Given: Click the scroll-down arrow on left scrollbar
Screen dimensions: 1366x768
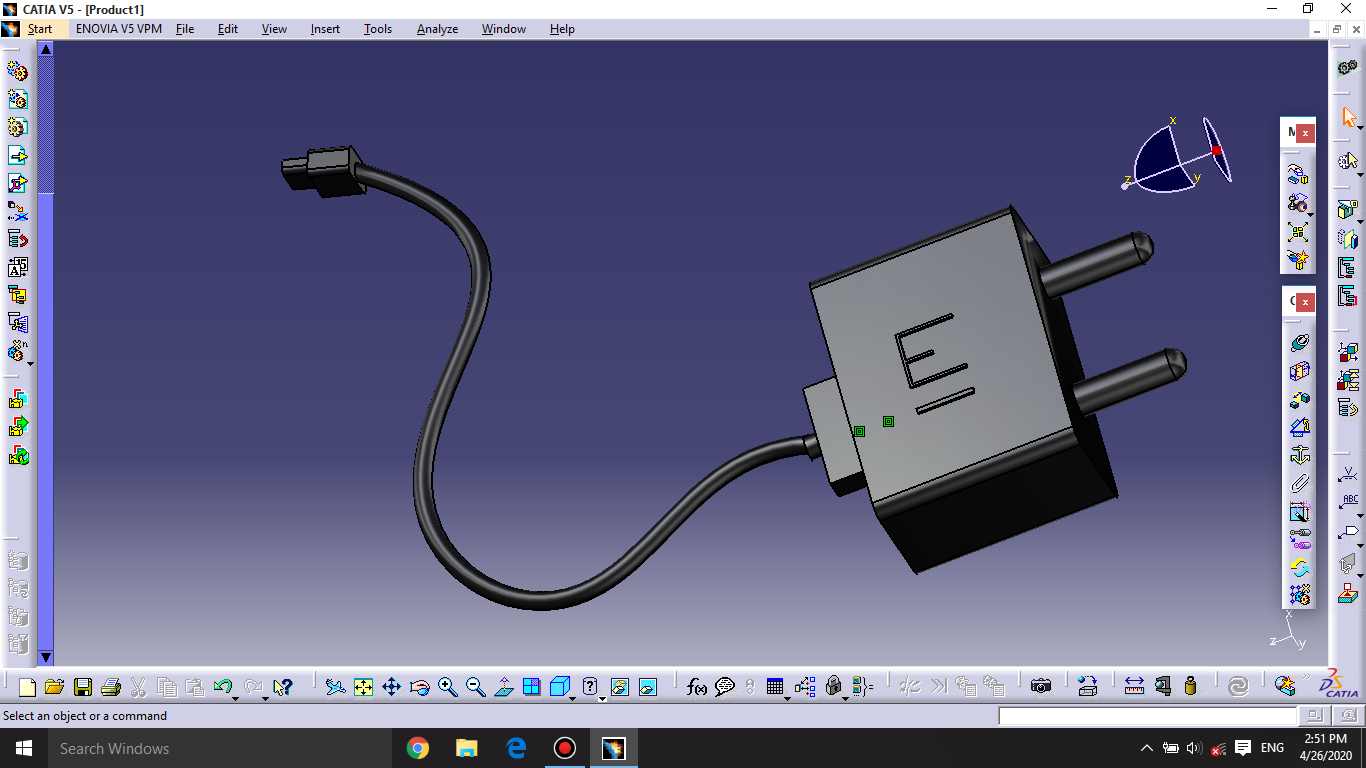Looking at the screenshot, I should (45, 658).
